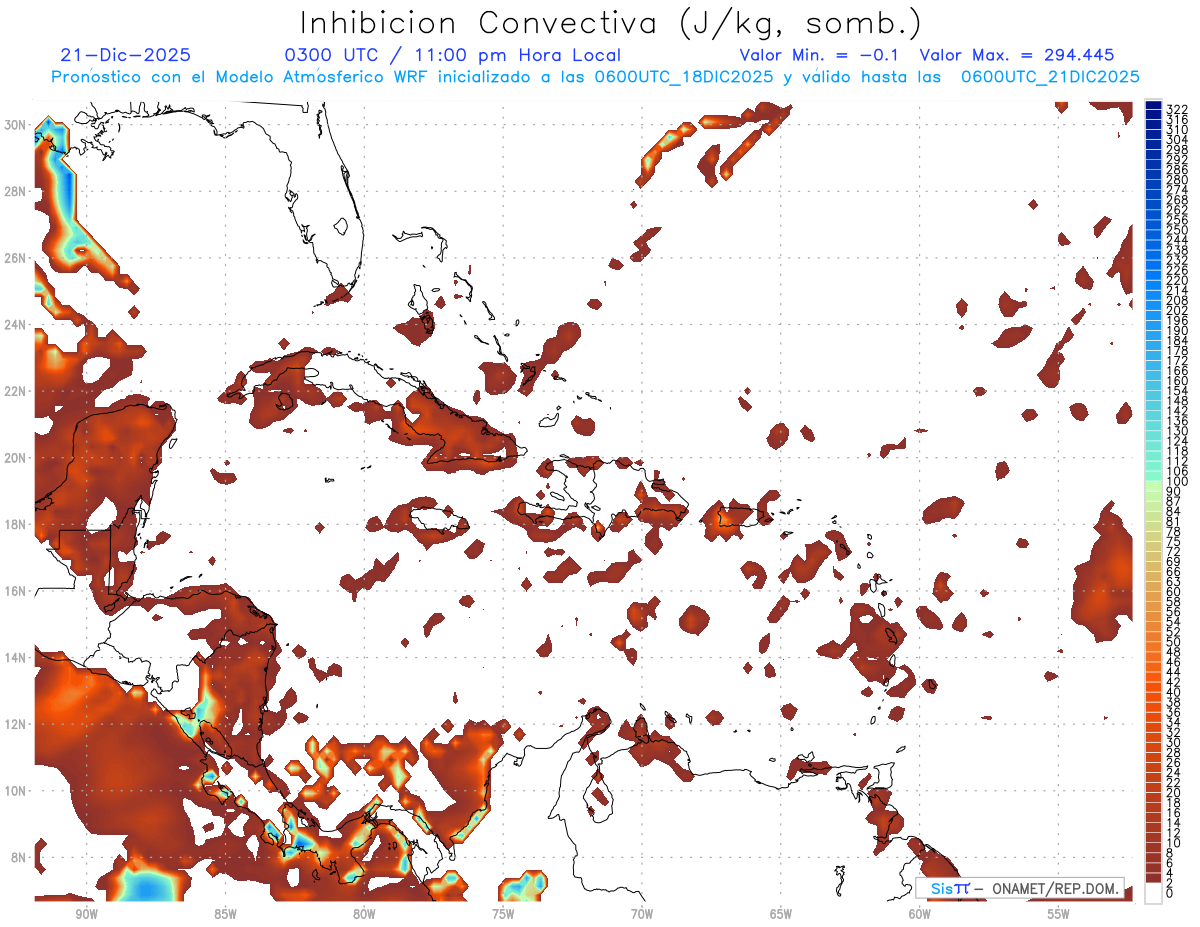The height and width of the screenshot is (927, 1200).
Task: Click the "75W" longitude label
Action: (x=503, y=913)
